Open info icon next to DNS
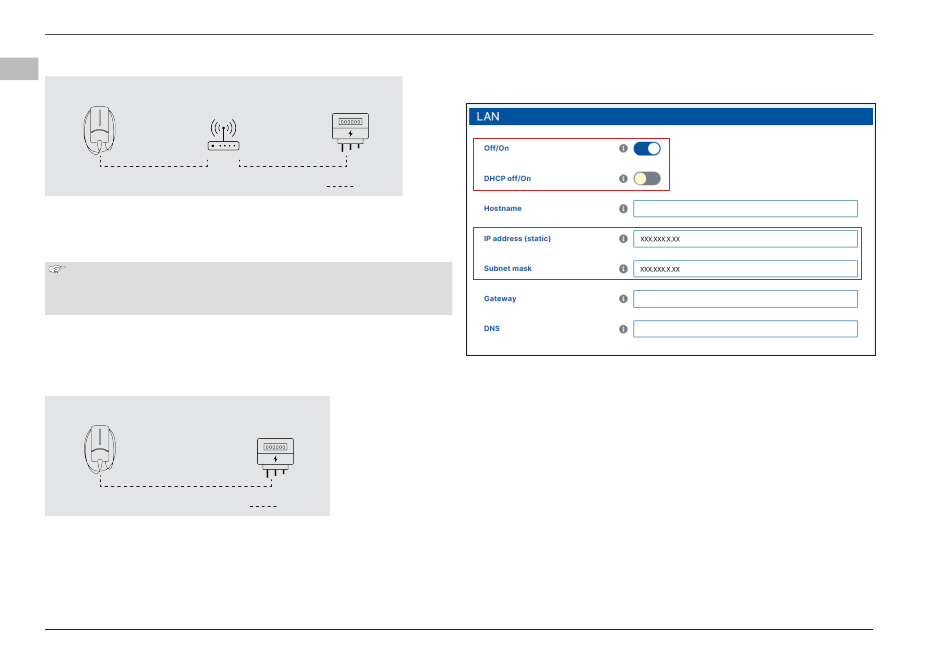Screen dimensions: 950x670 pyautogui.click(x=623, y=329)
